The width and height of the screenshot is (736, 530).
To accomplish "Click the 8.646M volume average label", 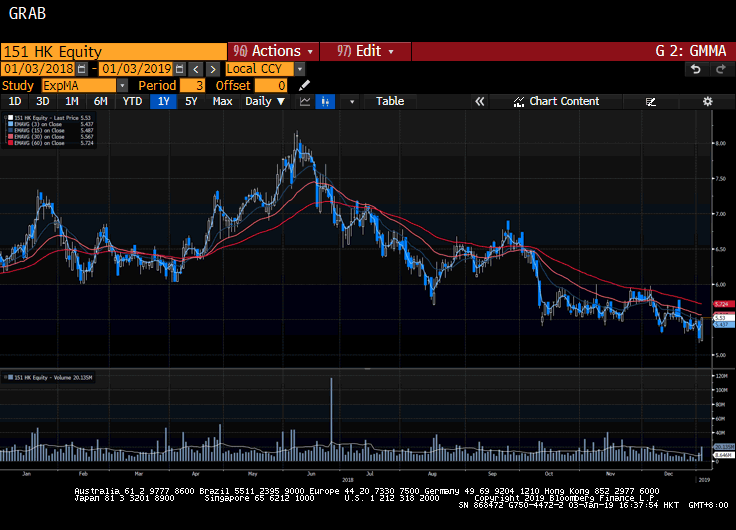I will coord(723,455).
